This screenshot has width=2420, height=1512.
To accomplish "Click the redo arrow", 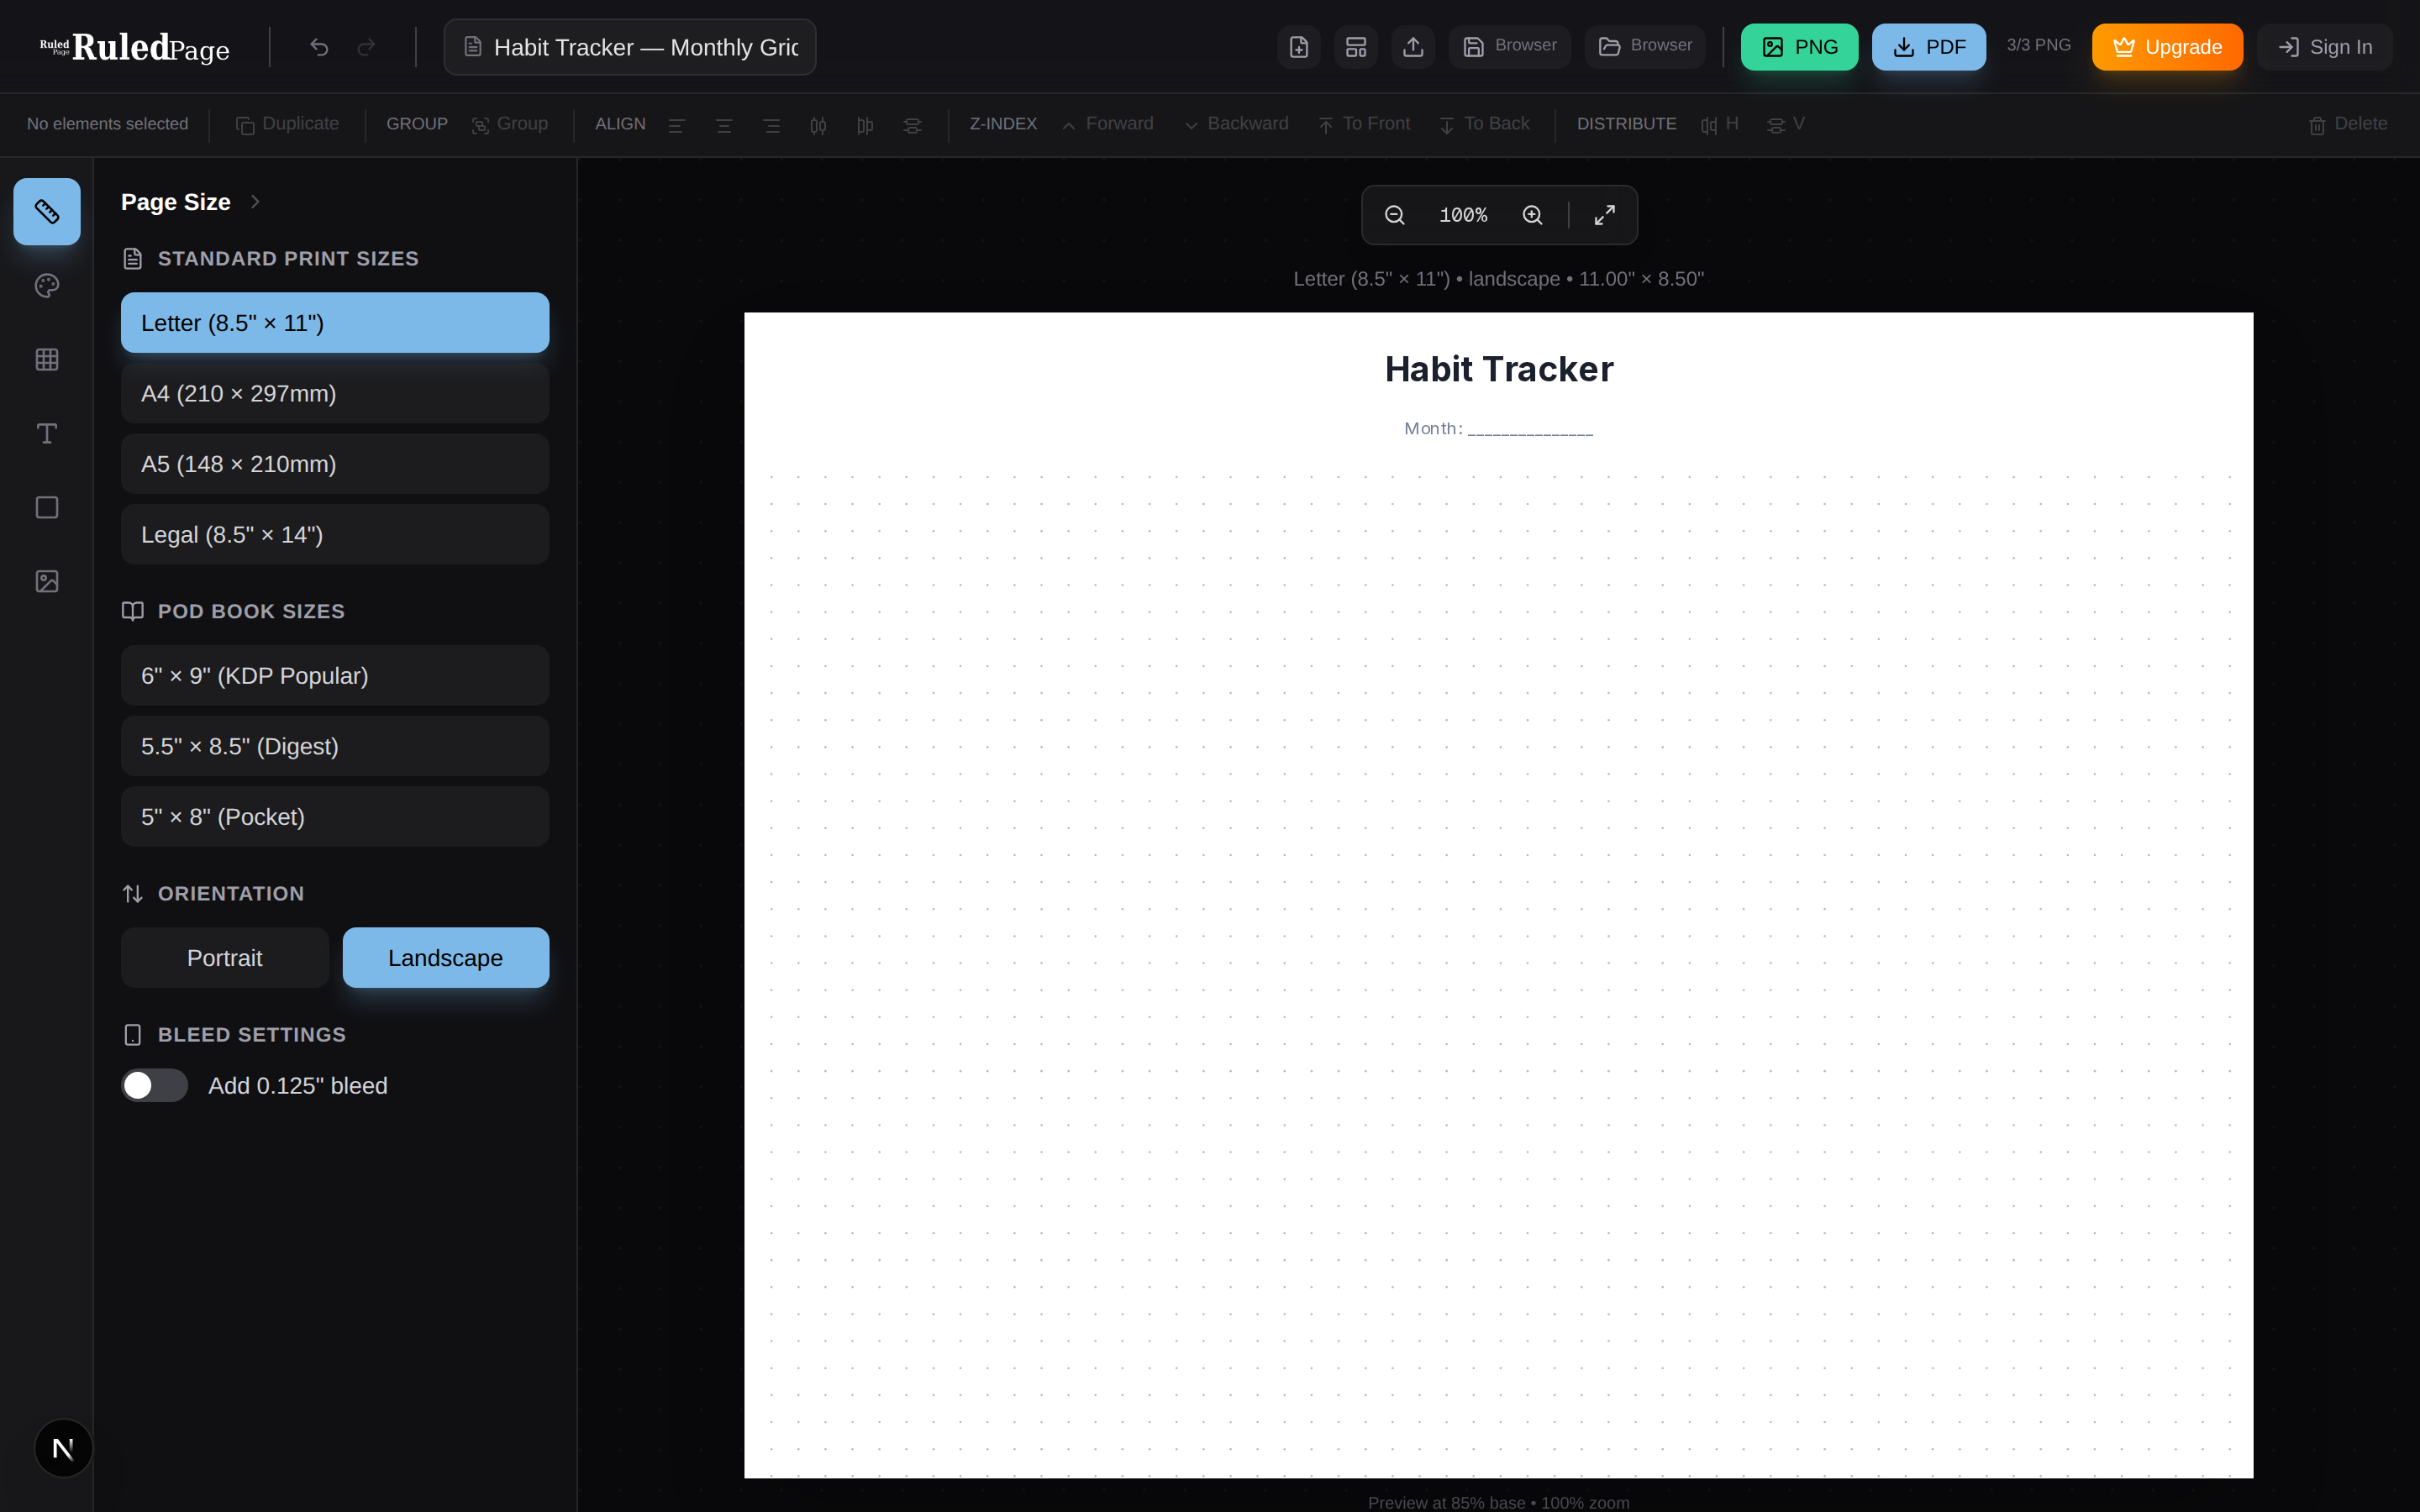I will pyautogui.click(x=367, y=47).
